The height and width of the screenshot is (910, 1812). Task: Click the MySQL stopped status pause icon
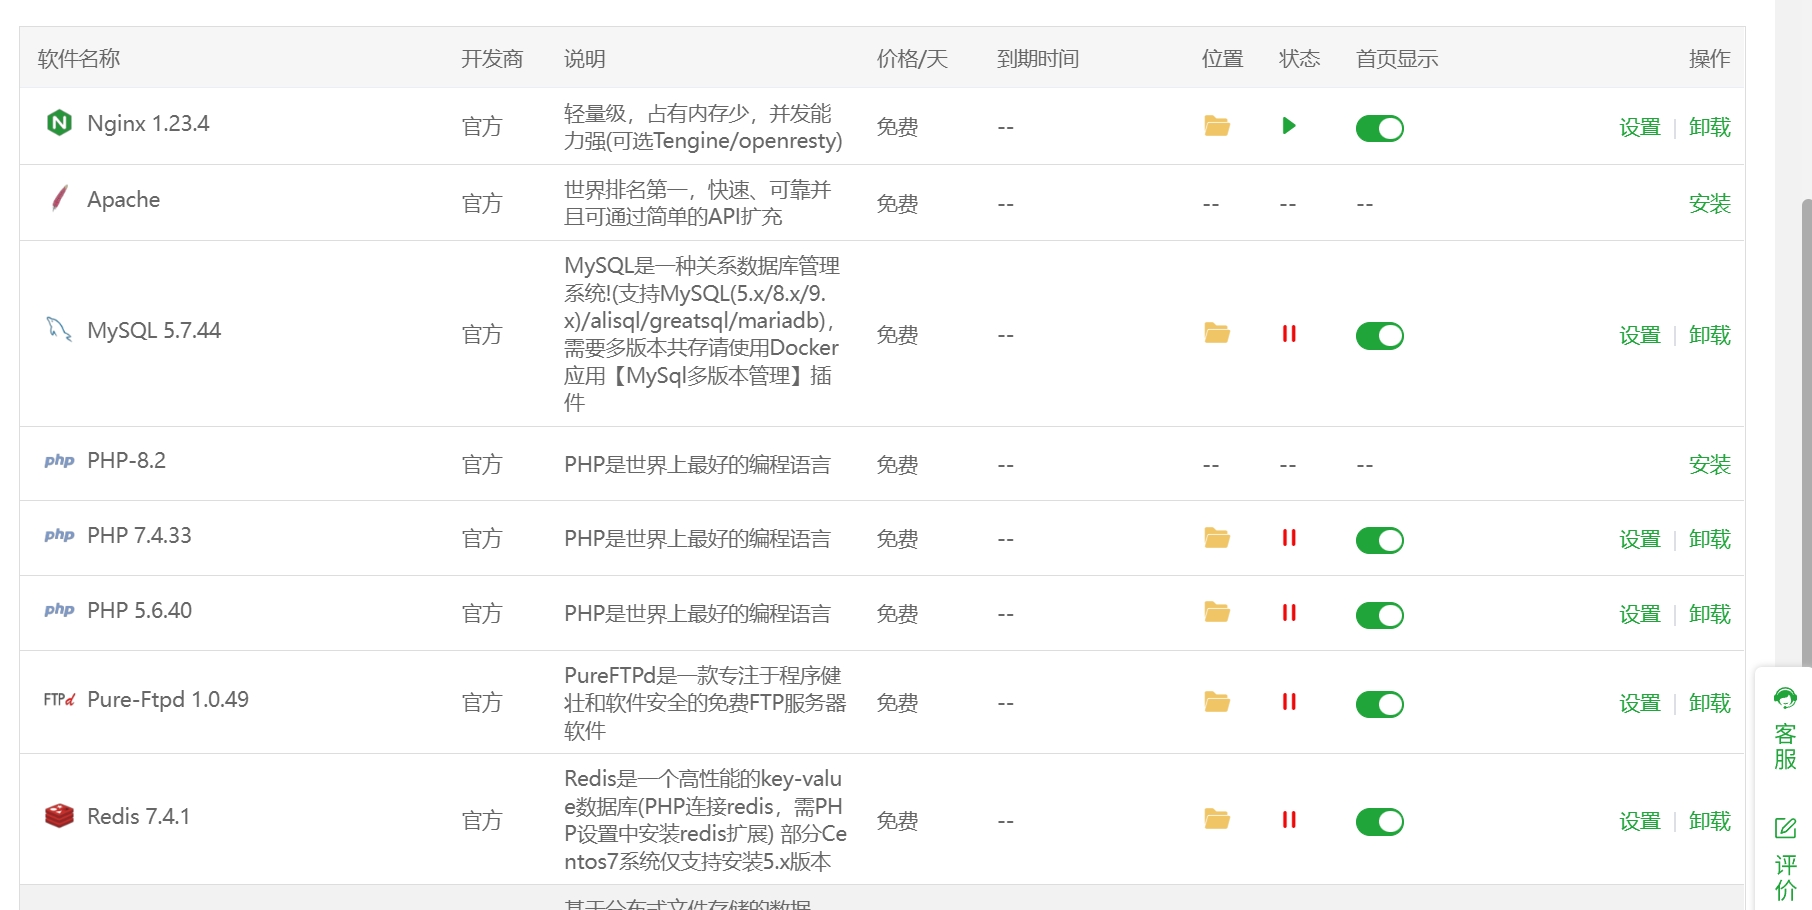tap(1289, 334)
